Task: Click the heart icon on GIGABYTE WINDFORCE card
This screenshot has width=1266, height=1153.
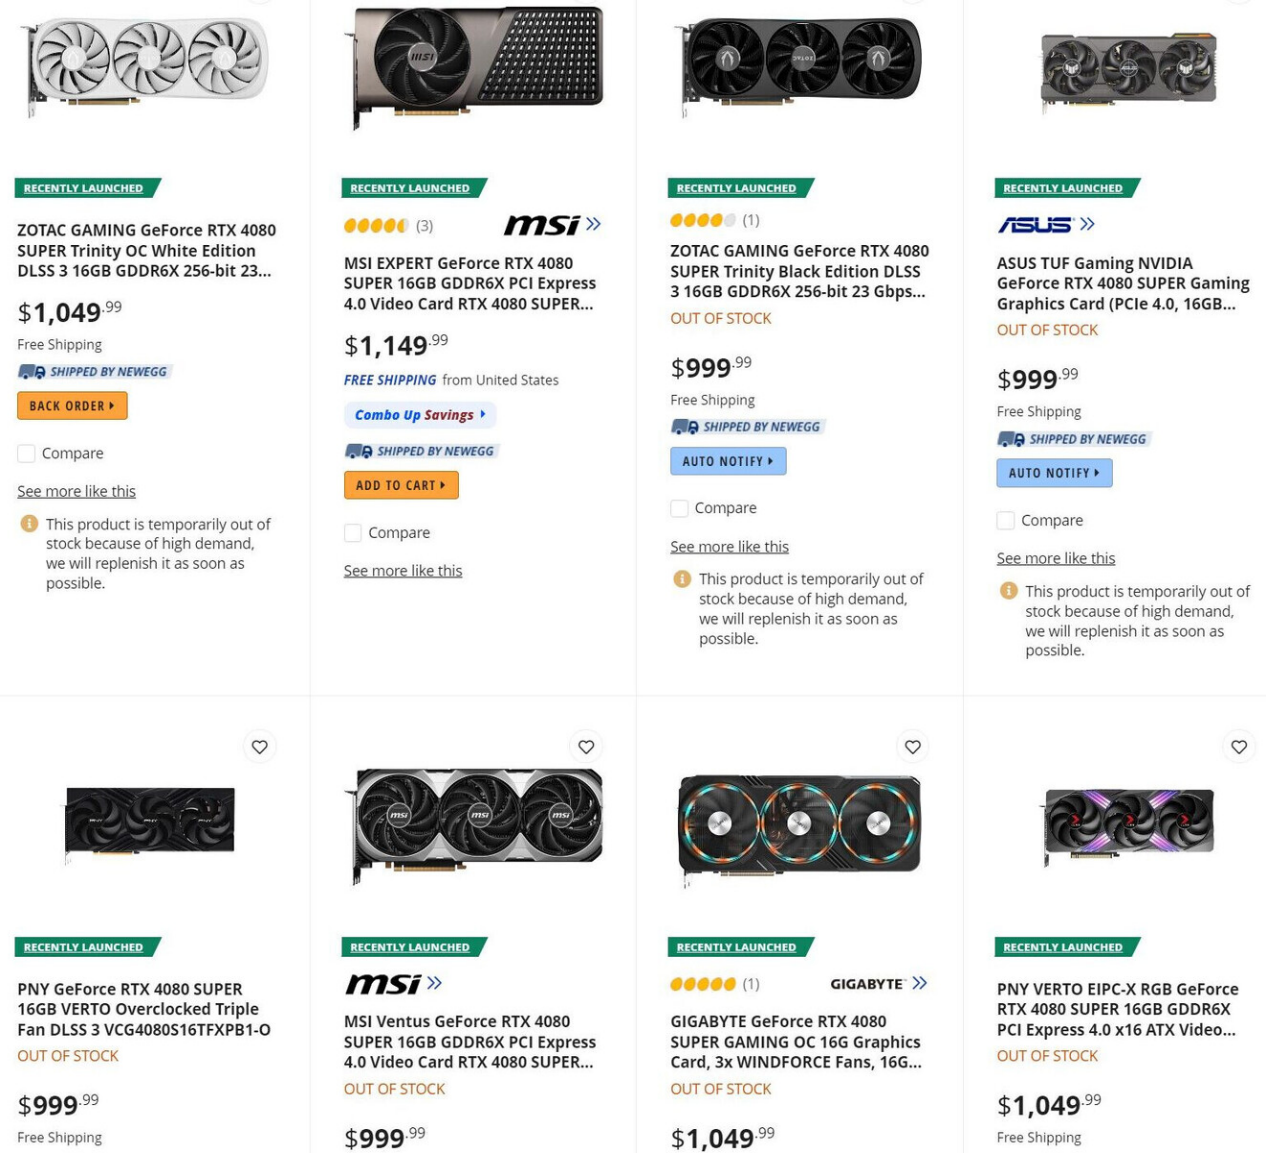Action: coord(911,746)
